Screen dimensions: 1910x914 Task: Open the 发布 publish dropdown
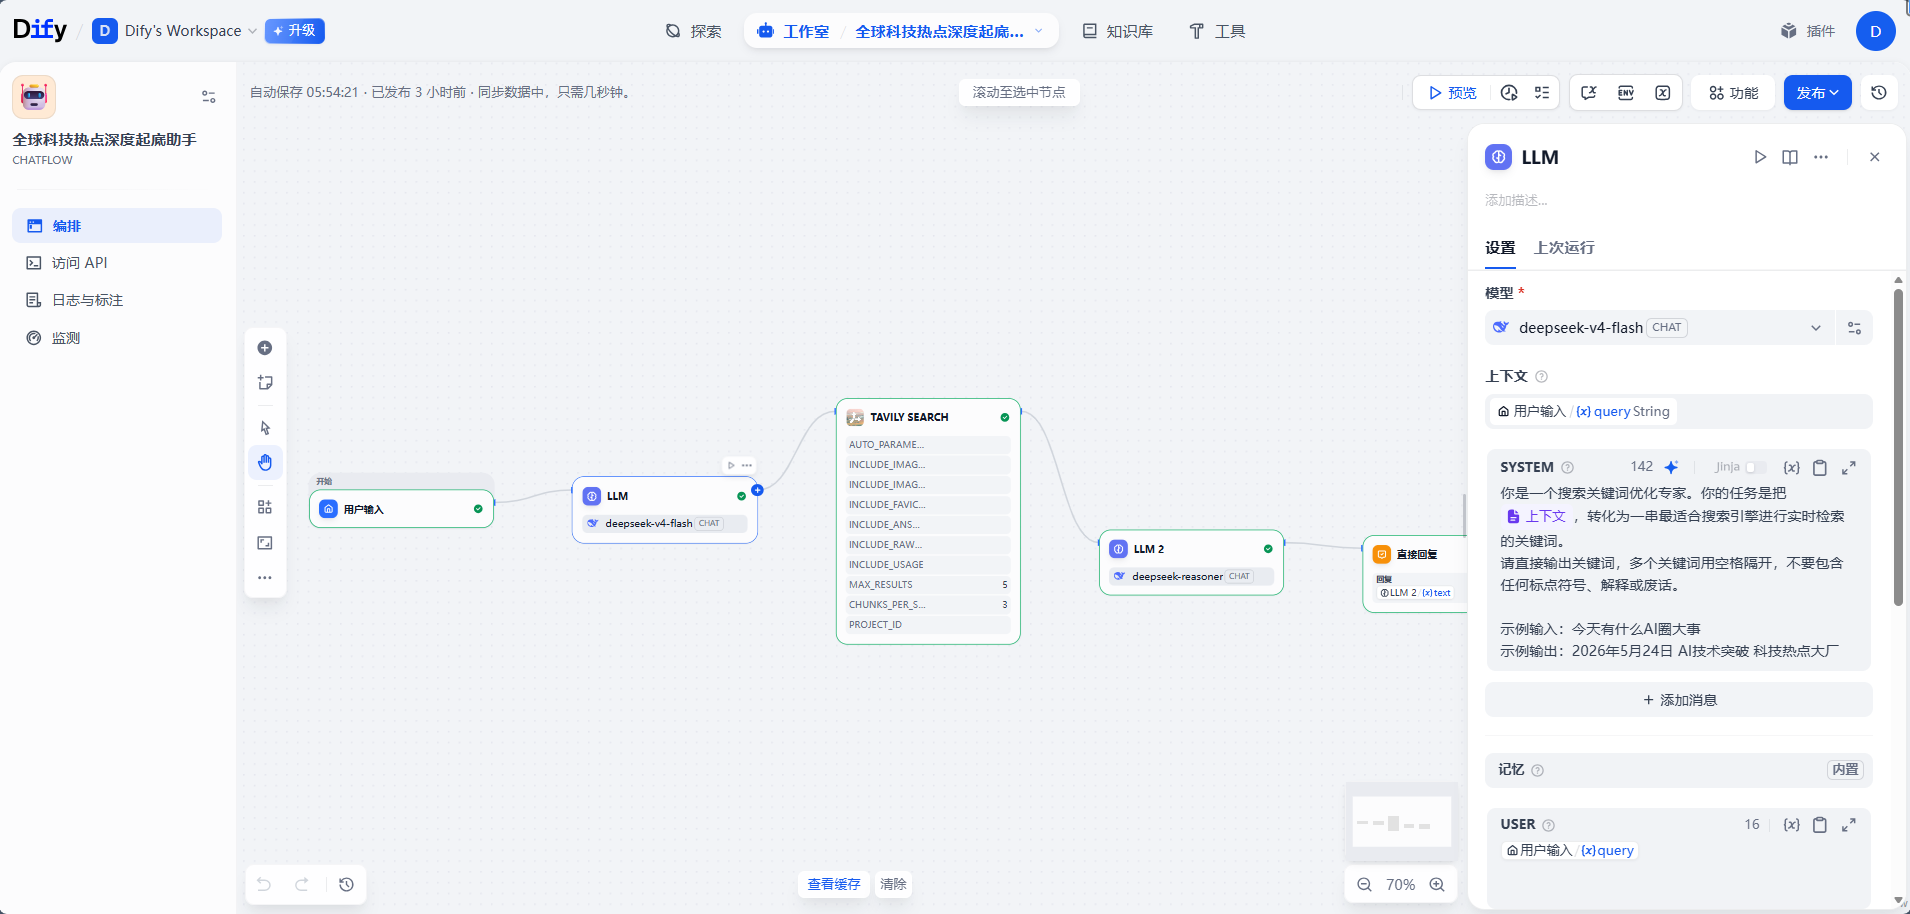(1817, 93)
